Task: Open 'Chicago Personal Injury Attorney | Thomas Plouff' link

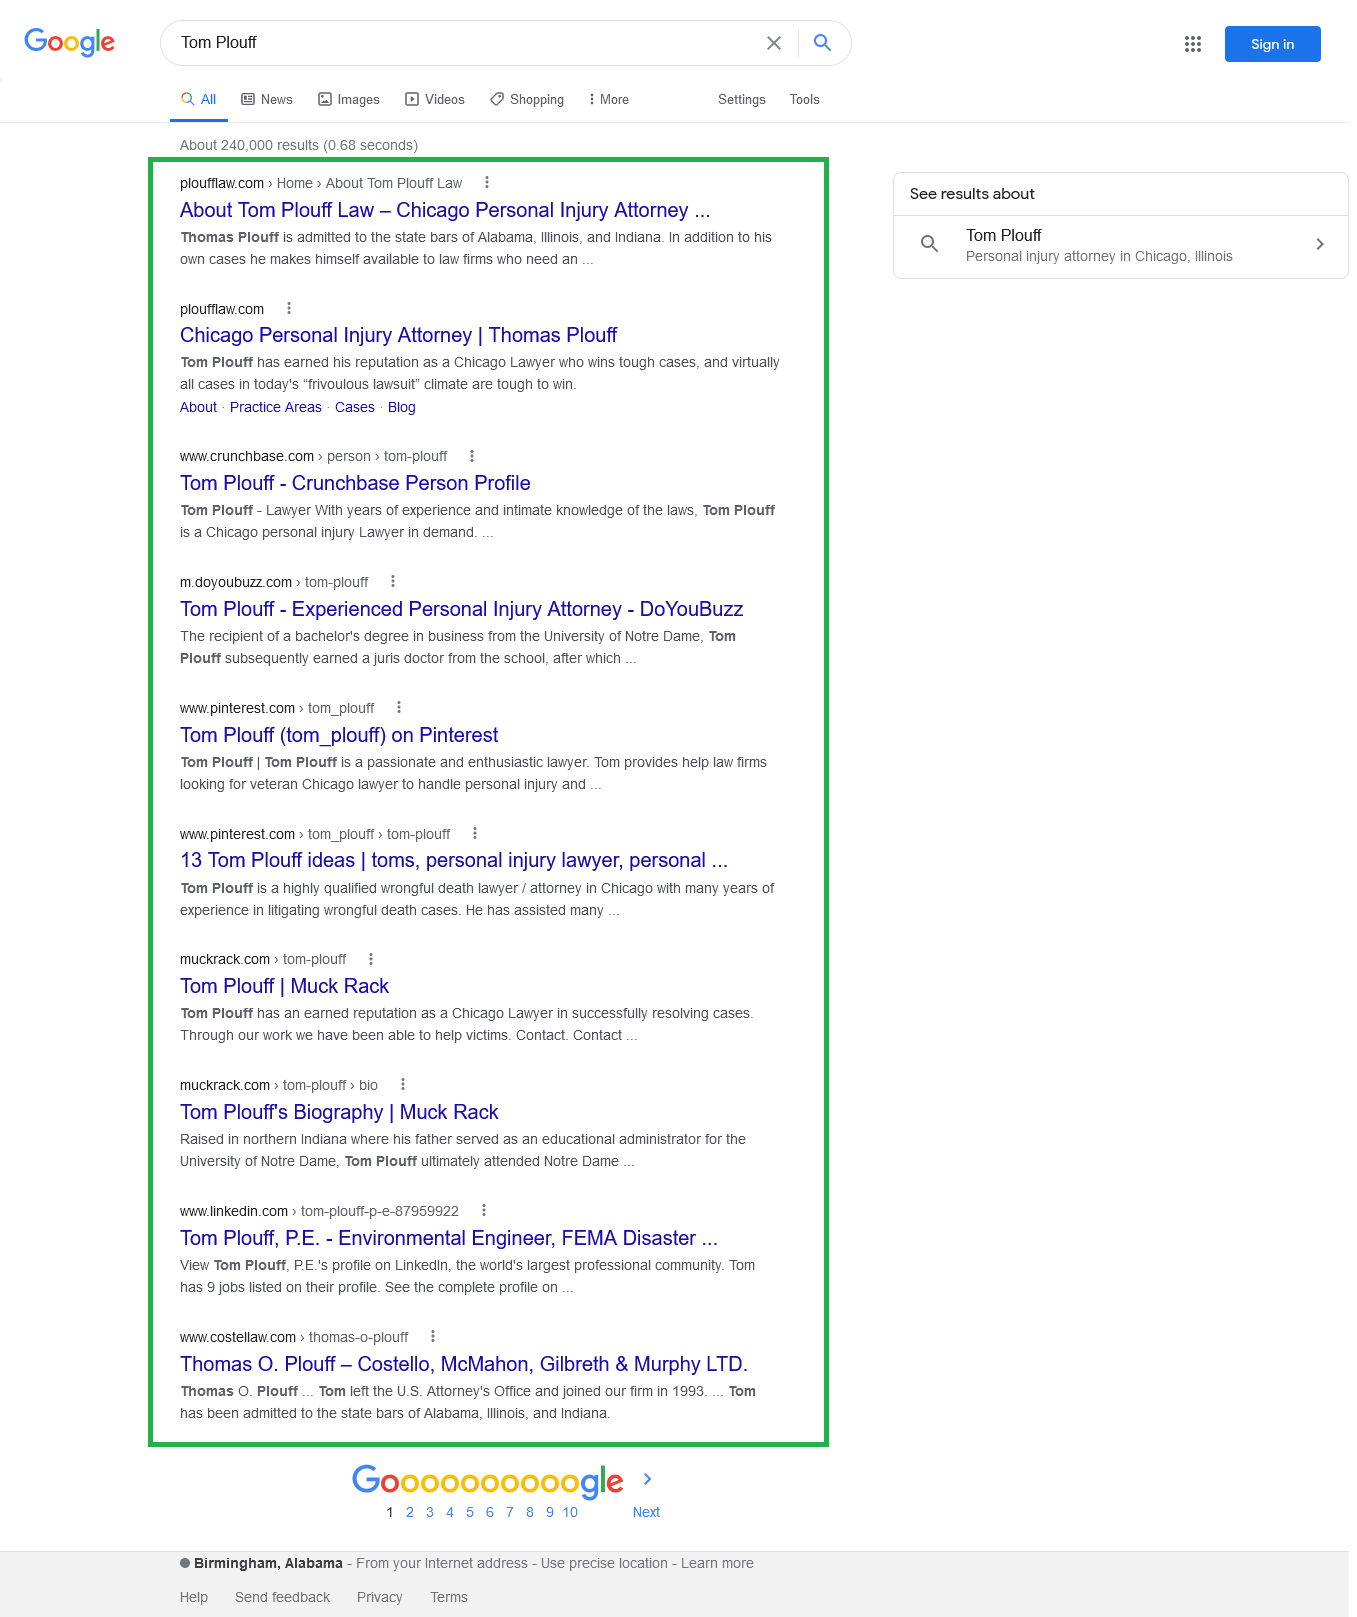Action: click(398, 335)
